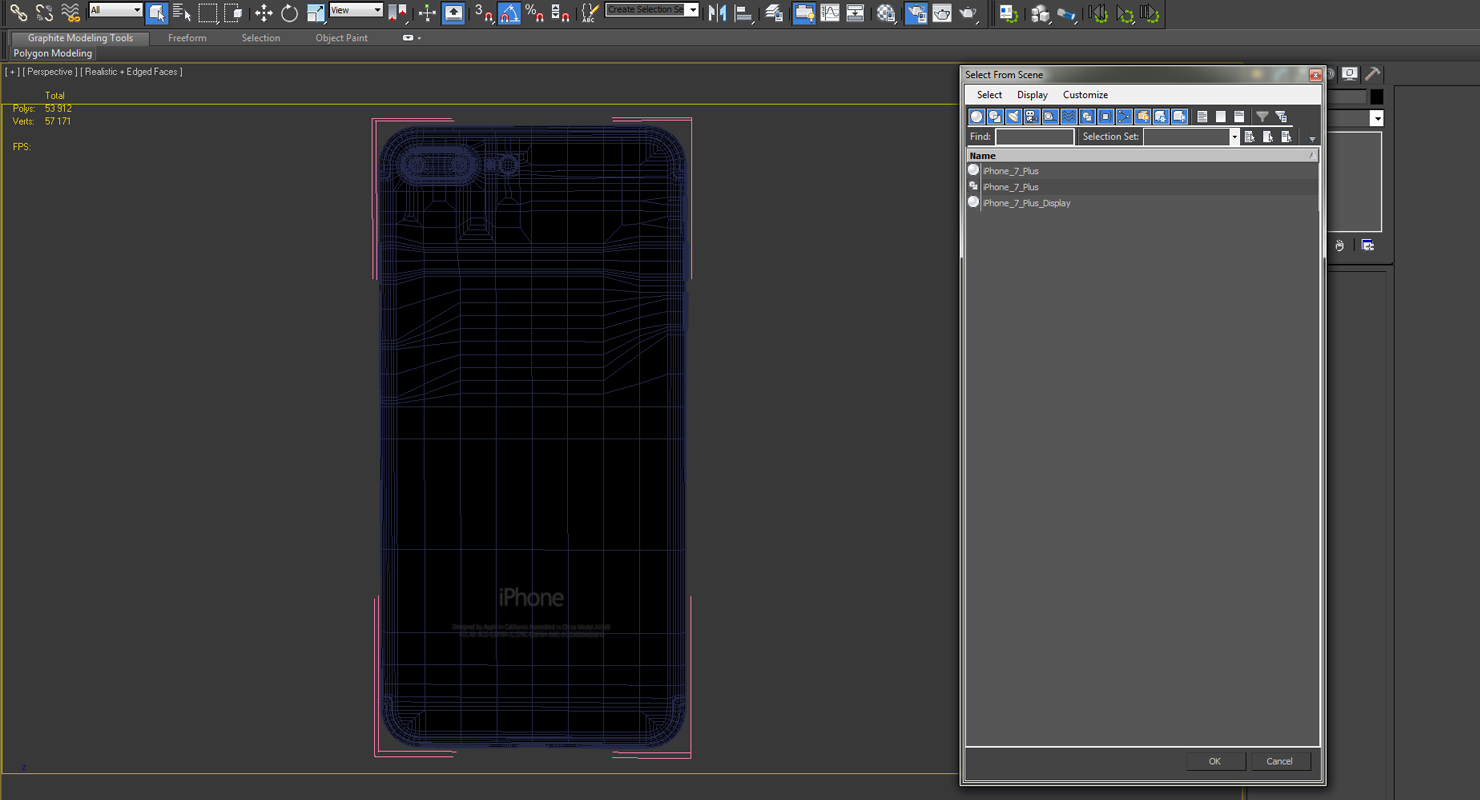Select the first iPhone_7_Plus geometry item

click(1142, 171)
